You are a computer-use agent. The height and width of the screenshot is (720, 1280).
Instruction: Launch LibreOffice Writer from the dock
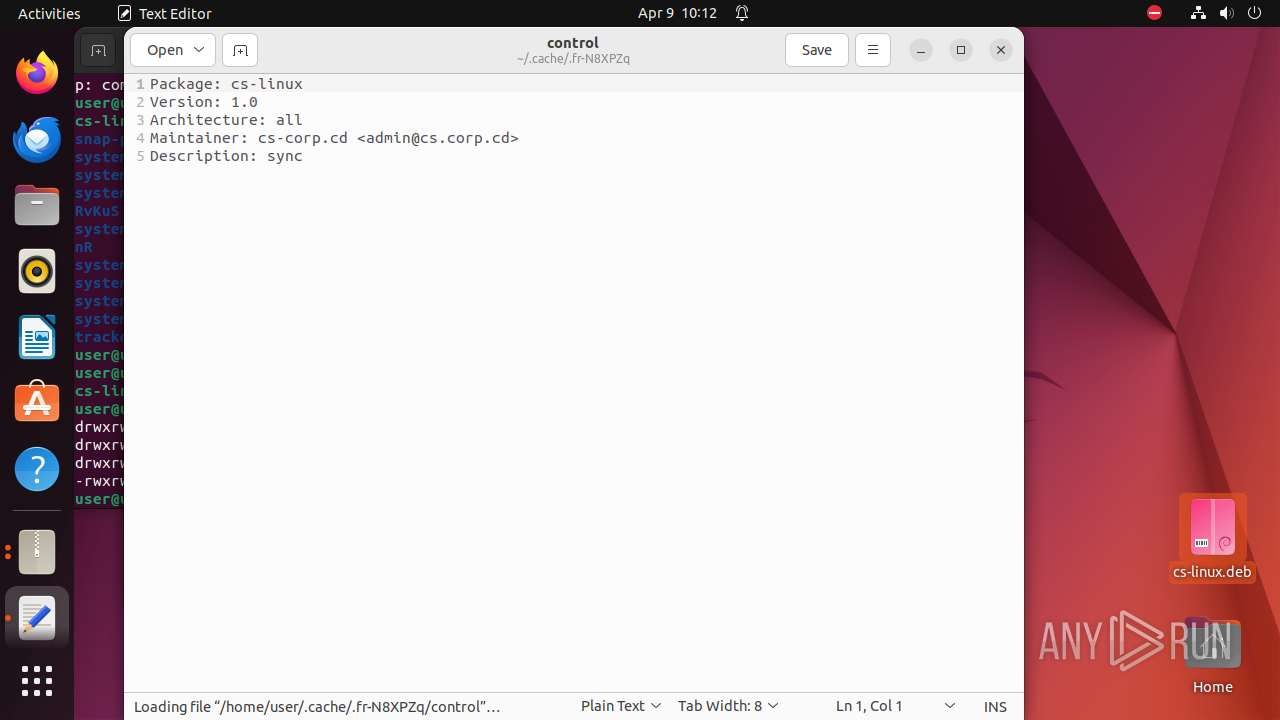37,337
